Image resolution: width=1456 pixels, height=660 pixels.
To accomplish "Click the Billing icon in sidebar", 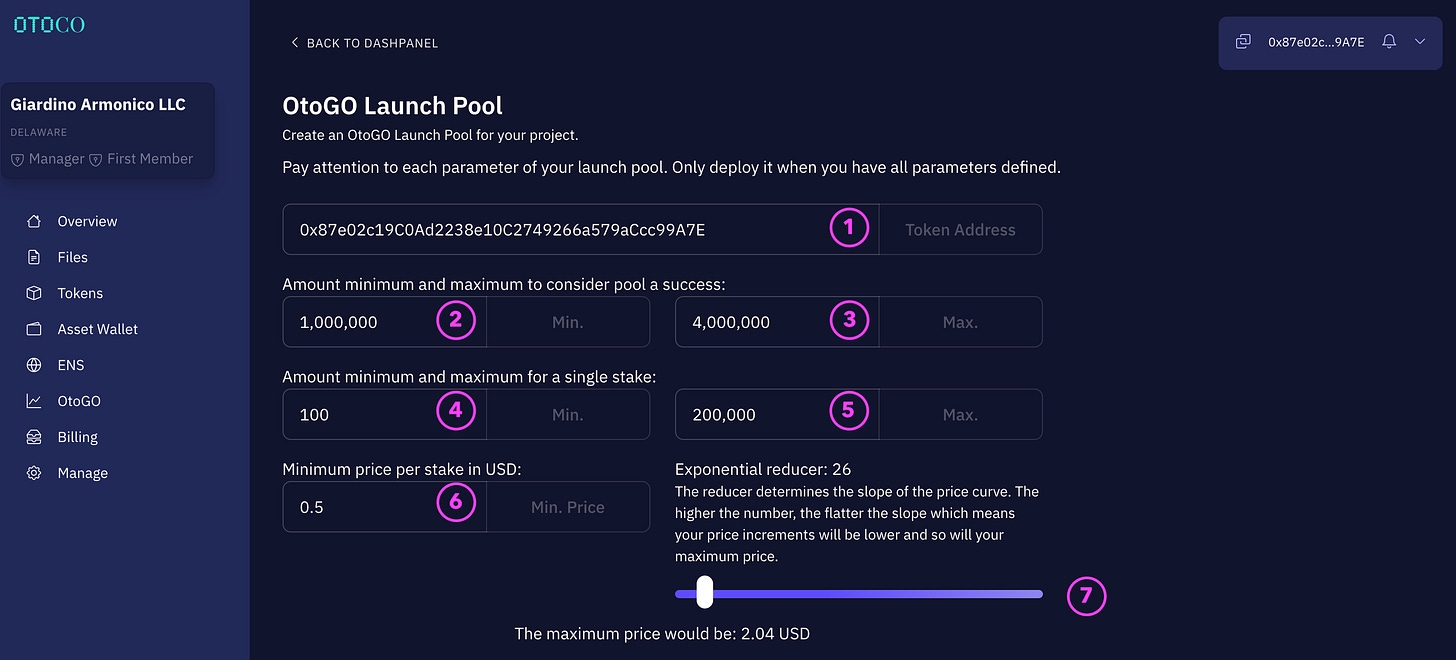I will pyautogui.click(x=34, y=437).
